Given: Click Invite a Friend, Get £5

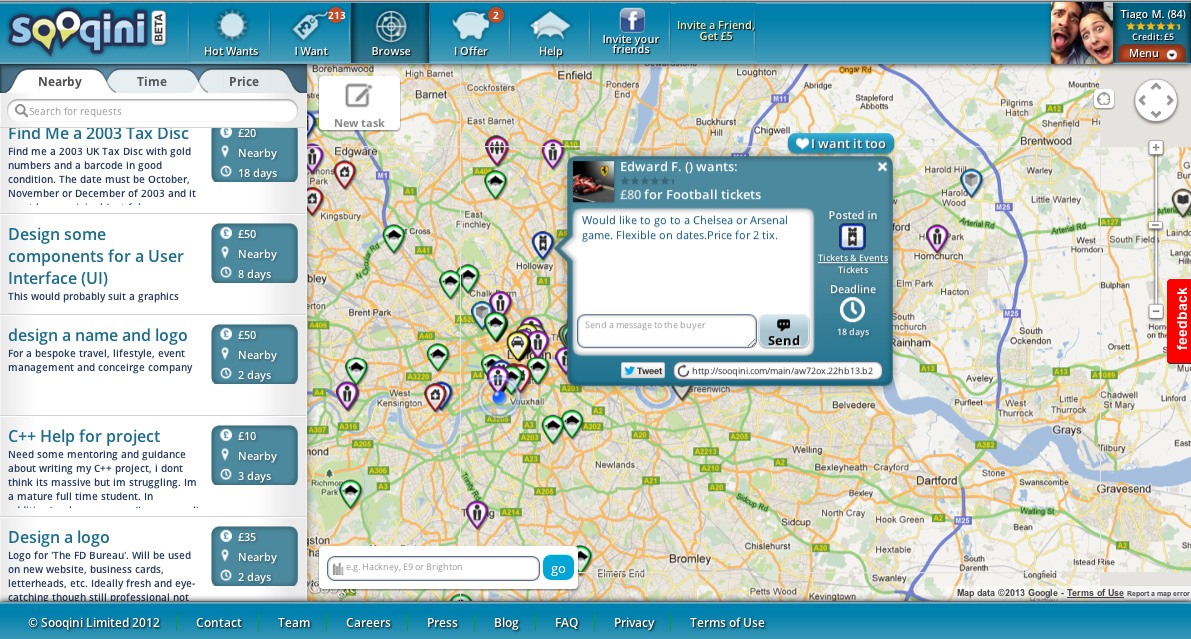Looking at the screenshot, I should pos(715,30).
